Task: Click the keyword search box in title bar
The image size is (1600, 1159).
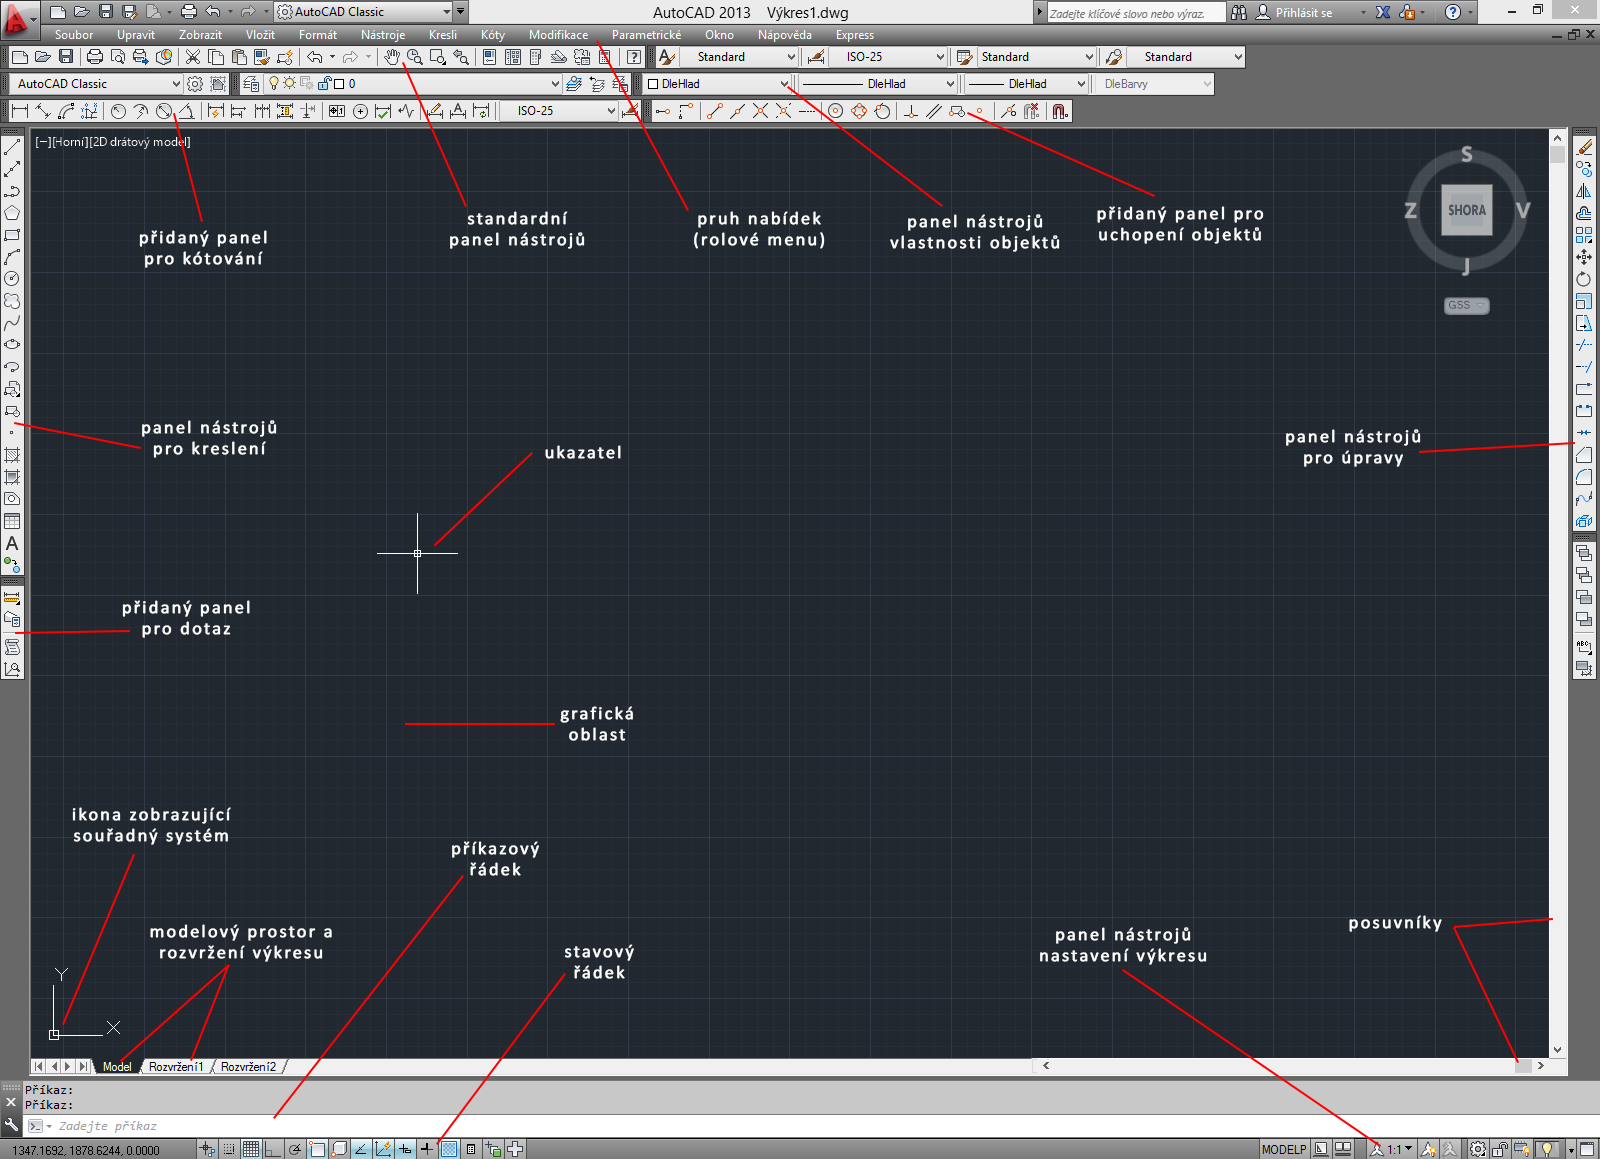Action: (x=1134, y=13)
